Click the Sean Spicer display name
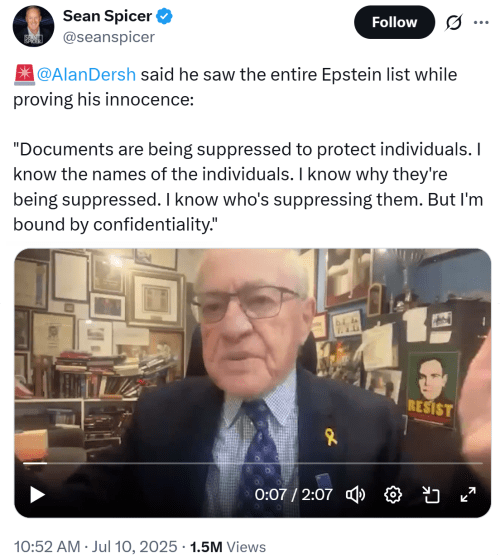Viewport: 500px width, 558px height. (x=107, y=16)
